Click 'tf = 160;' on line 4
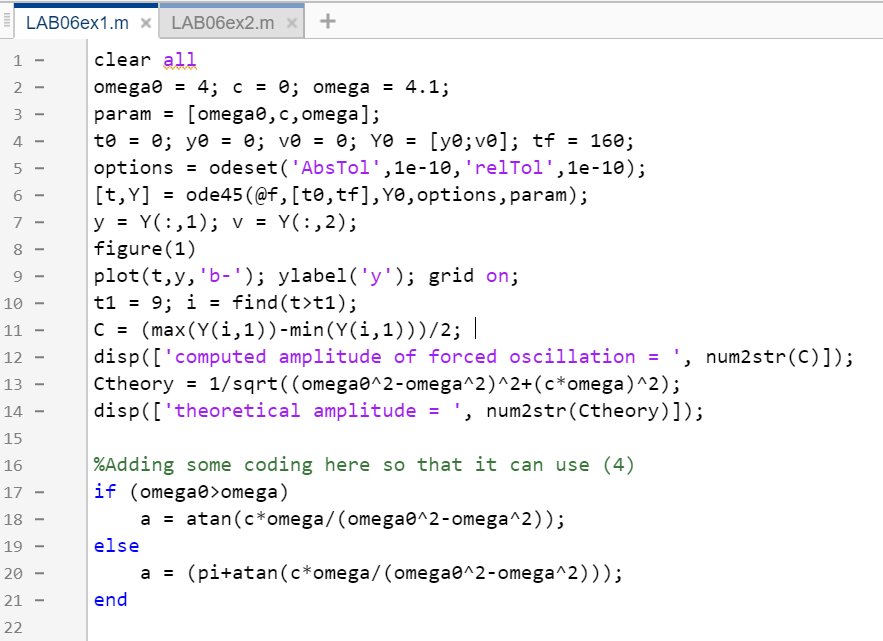Screen dimensions: 883x641 coord(583,141)
